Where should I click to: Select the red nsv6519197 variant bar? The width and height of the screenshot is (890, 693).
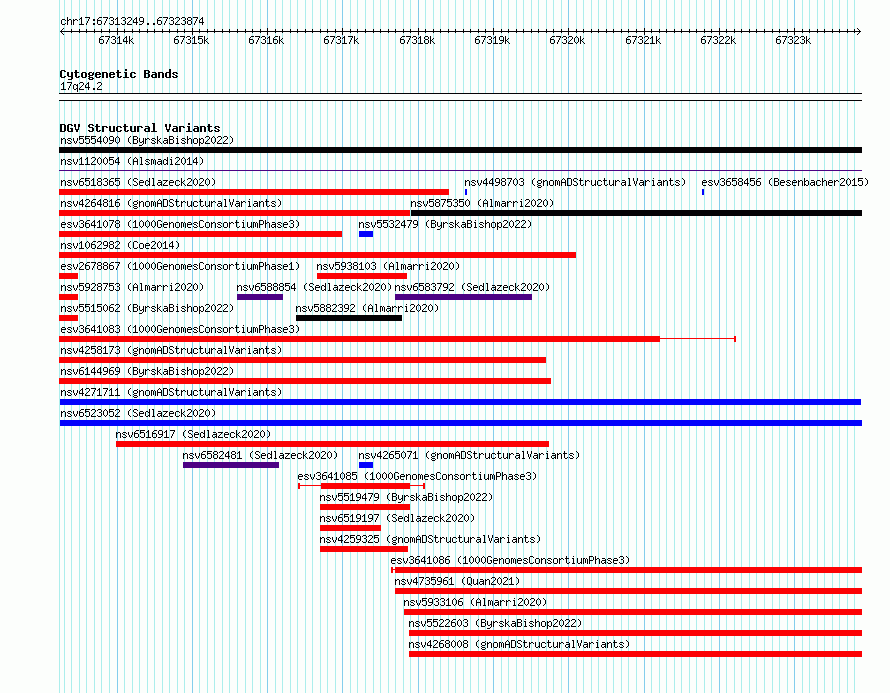350,528
